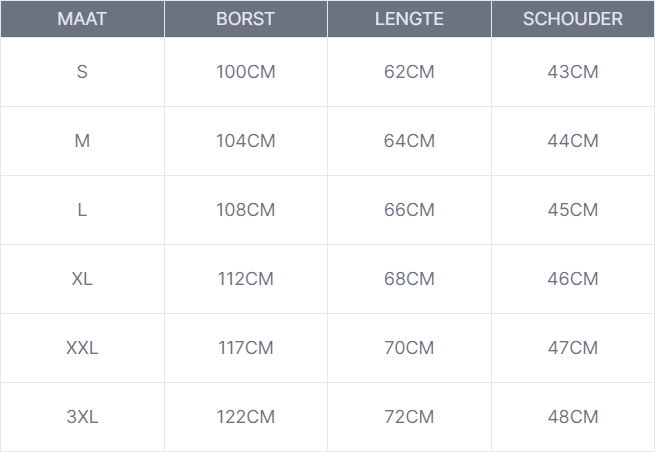The height and width of the screenshot is (452, 655).
Task: Select the size M cell
Action: [82, 141]
